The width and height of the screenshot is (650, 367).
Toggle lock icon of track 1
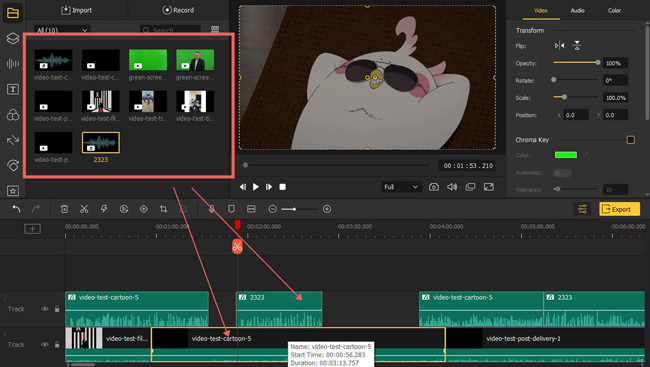click(57, 345)
